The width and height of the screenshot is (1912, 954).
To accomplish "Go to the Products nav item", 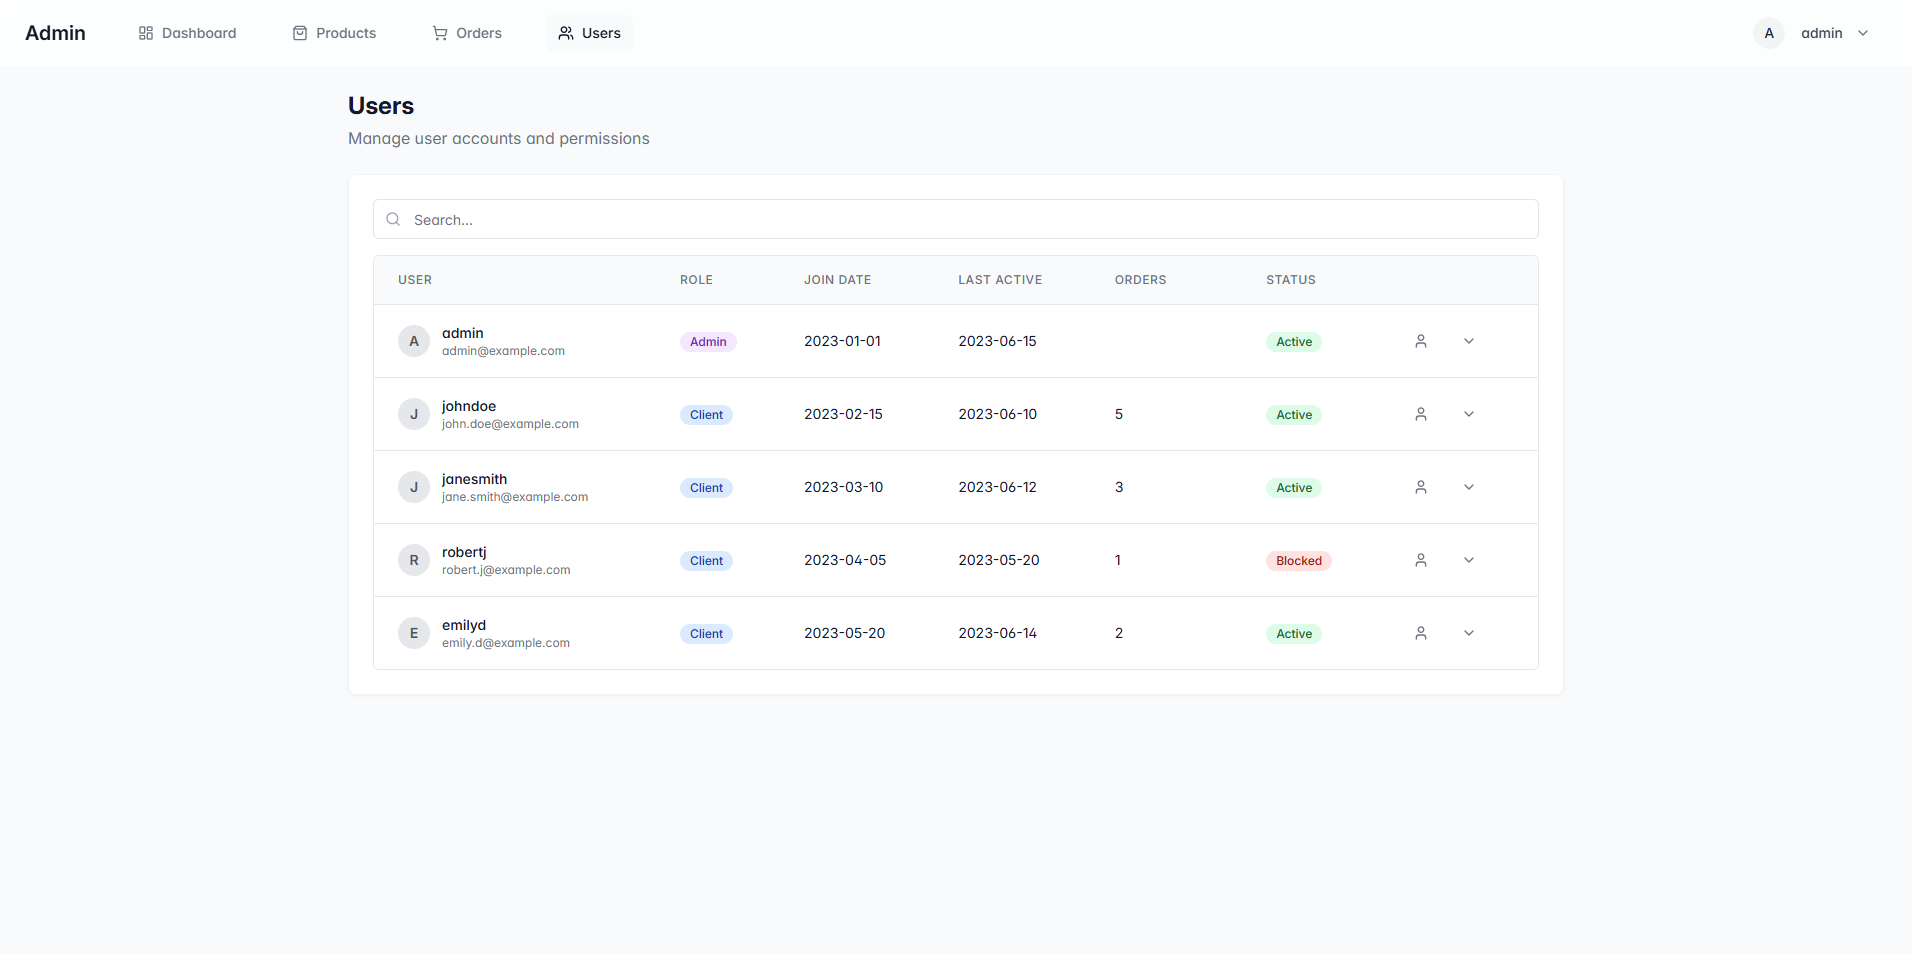I will tap(334, 33).
